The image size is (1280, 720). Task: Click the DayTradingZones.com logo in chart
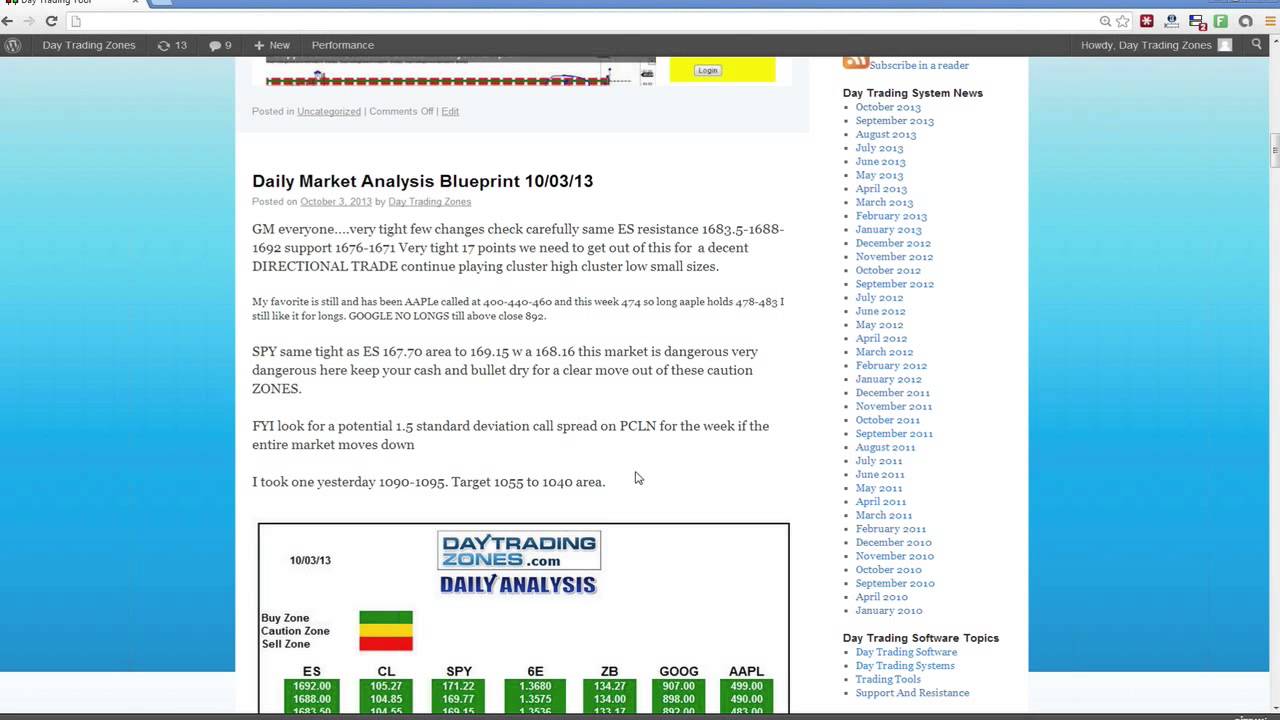519,551
